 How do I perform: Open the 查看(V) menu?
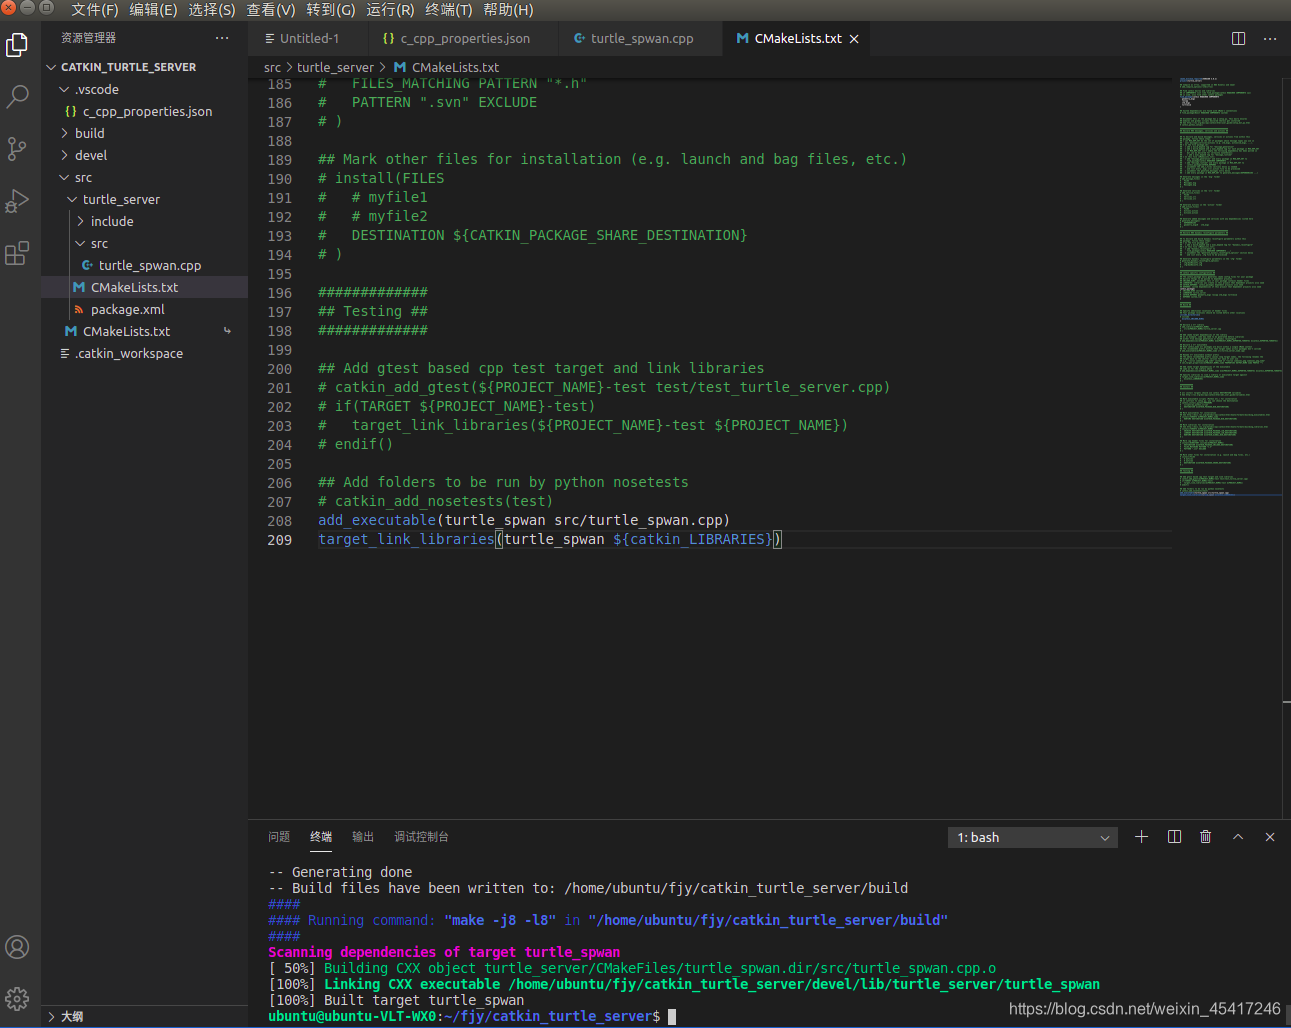(x=271, y=10)
